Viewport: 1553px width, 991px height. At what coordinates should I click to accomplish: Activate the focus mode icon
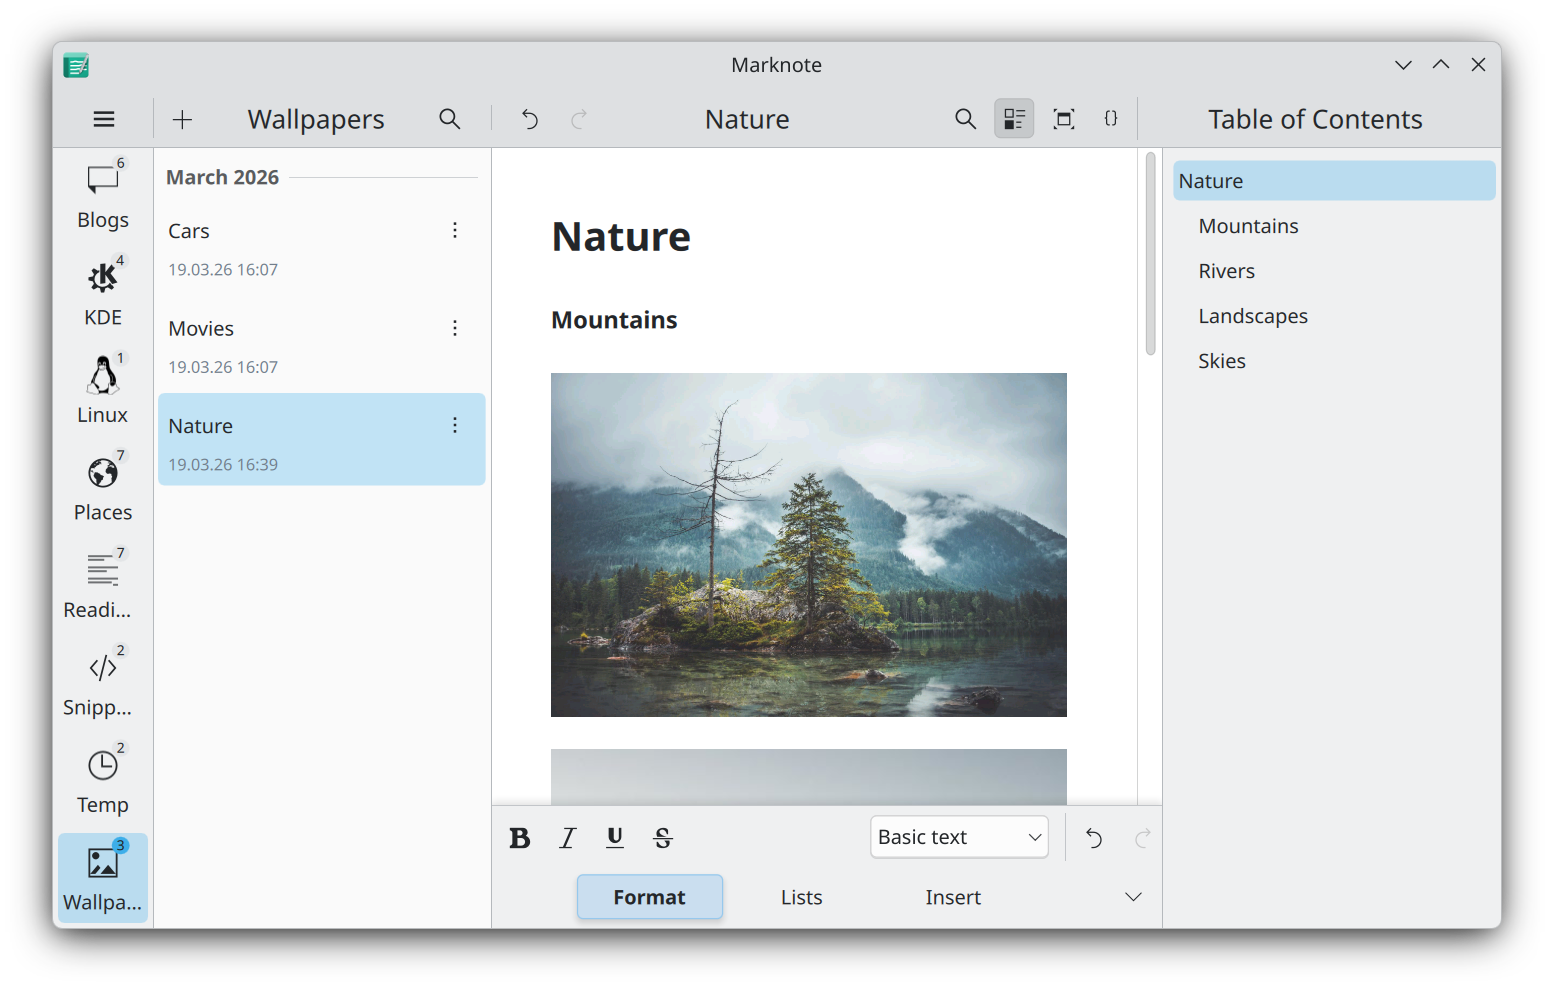1063,118
